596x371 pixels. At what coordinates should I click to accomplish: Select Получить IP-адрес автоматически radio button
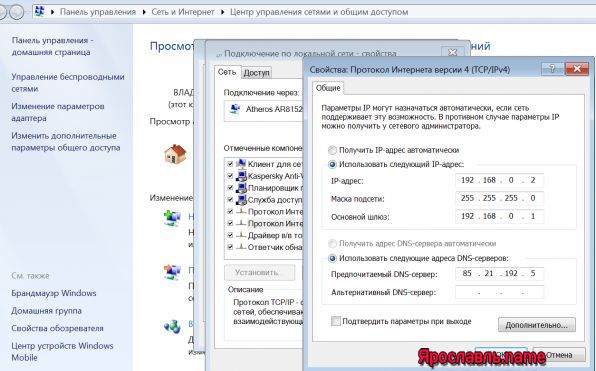[x=332, y=150]
